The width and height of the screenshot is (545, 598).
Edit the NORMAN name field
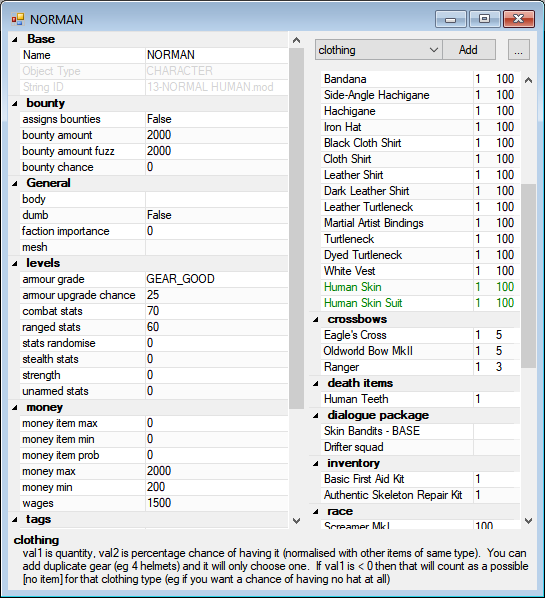point(217,55)
